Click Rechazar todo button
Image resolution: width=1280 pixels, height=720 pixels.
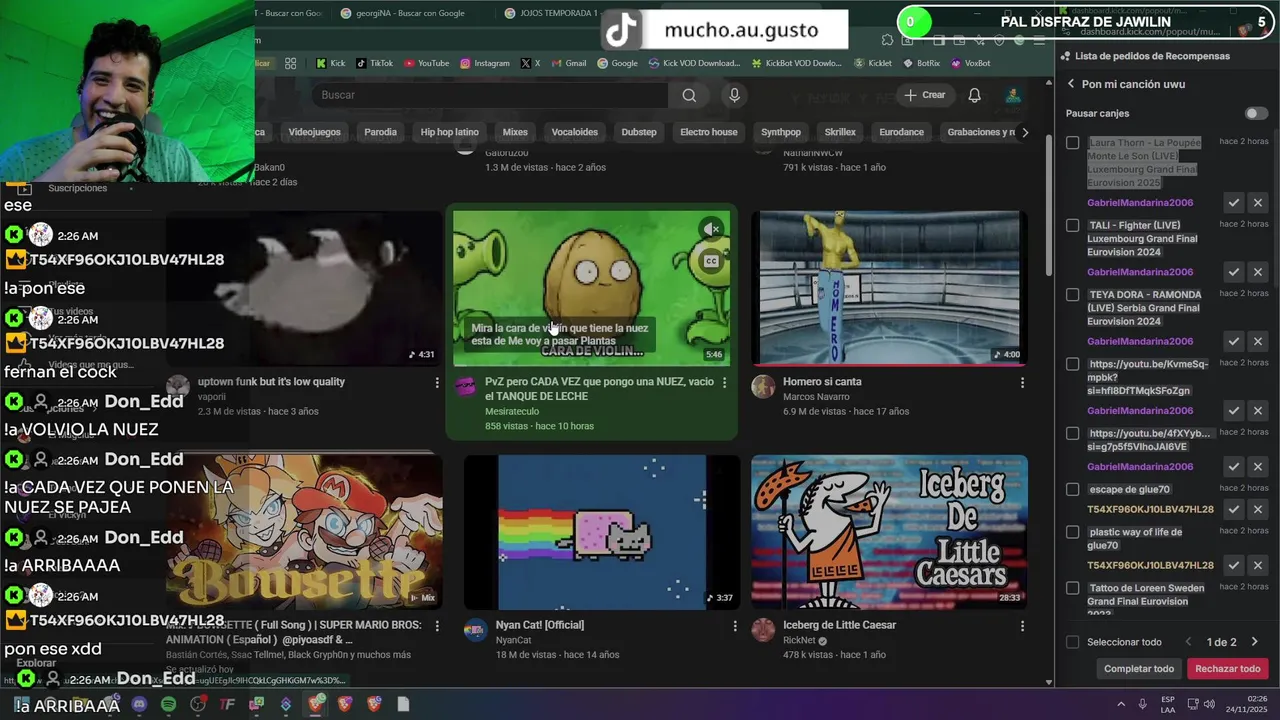tap(1228, 669)
